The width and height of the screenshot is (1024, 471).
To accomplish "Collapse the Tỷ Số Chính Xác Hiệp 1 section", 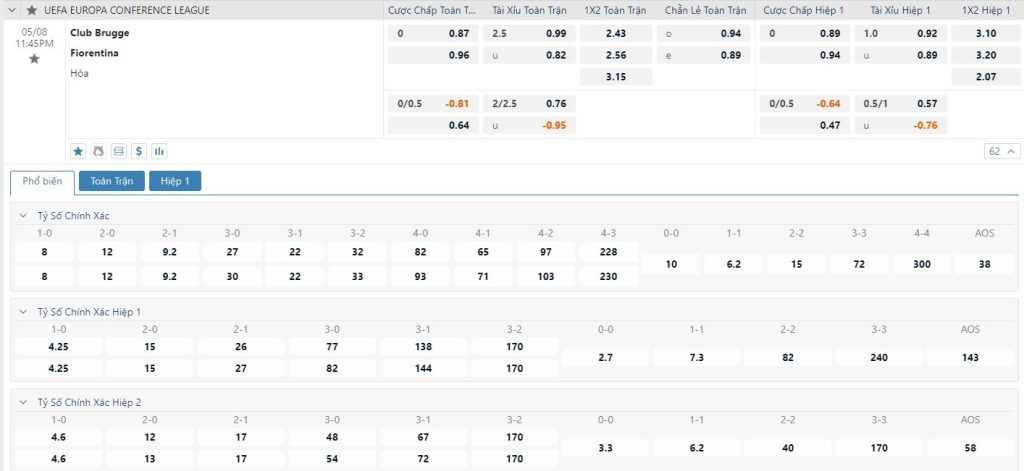I will (x=24, y=311).
